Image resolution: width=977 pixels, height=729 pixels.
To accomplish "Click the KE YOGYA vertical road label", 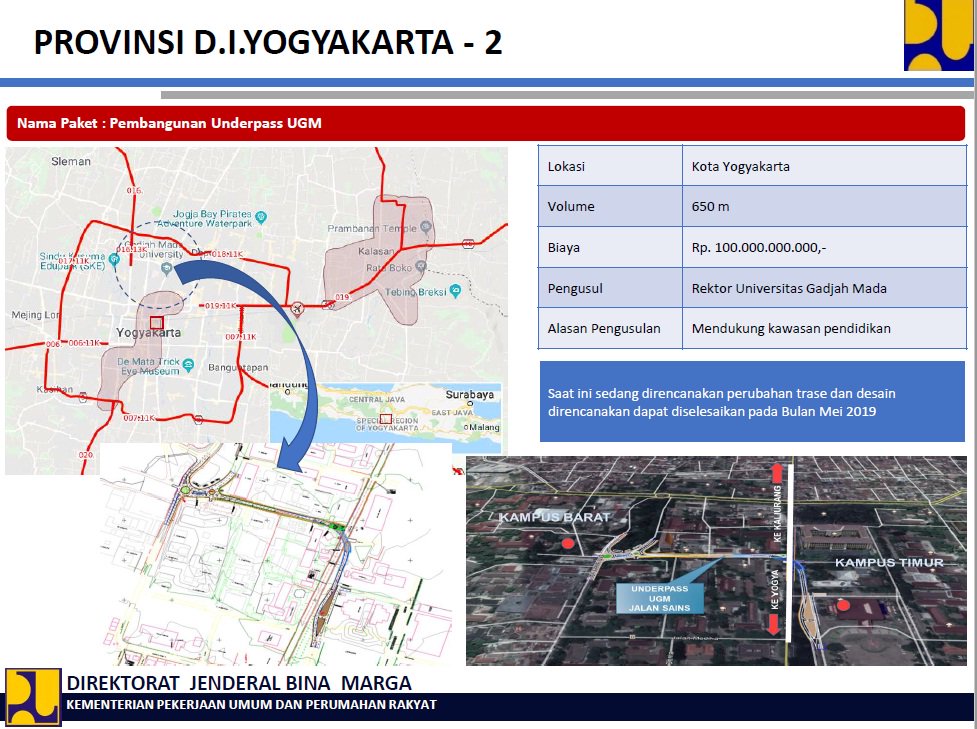I will click(775, 589).
